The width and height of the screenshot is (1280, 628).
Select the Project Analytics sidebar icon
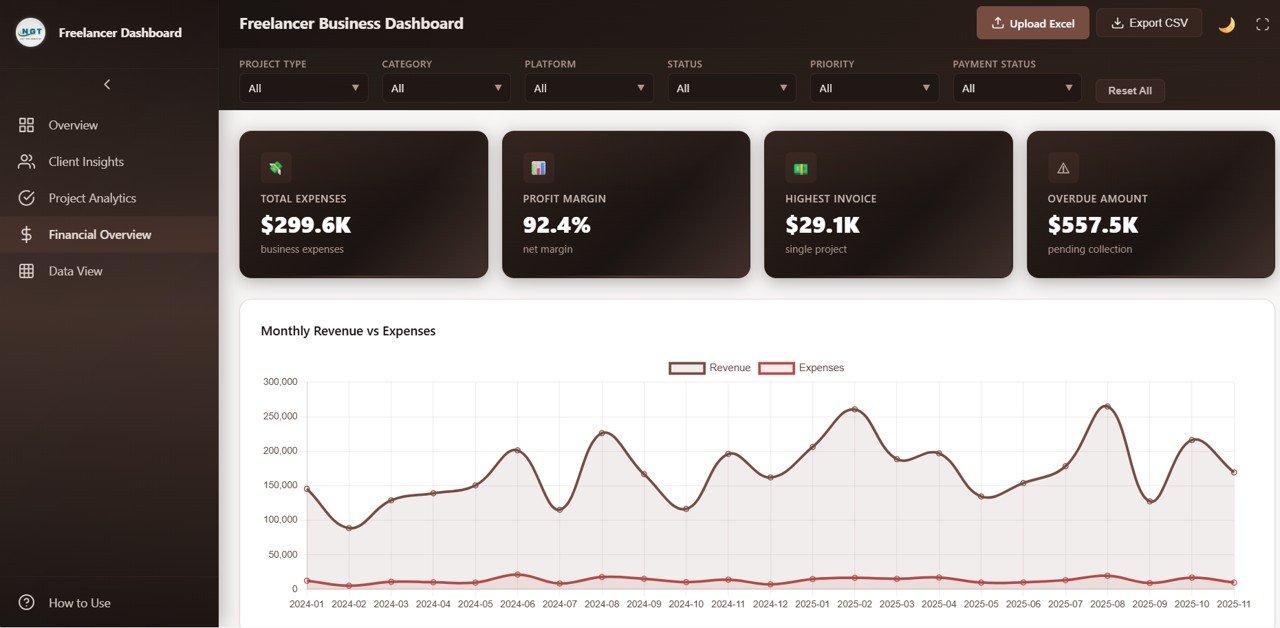coord(26,198)
